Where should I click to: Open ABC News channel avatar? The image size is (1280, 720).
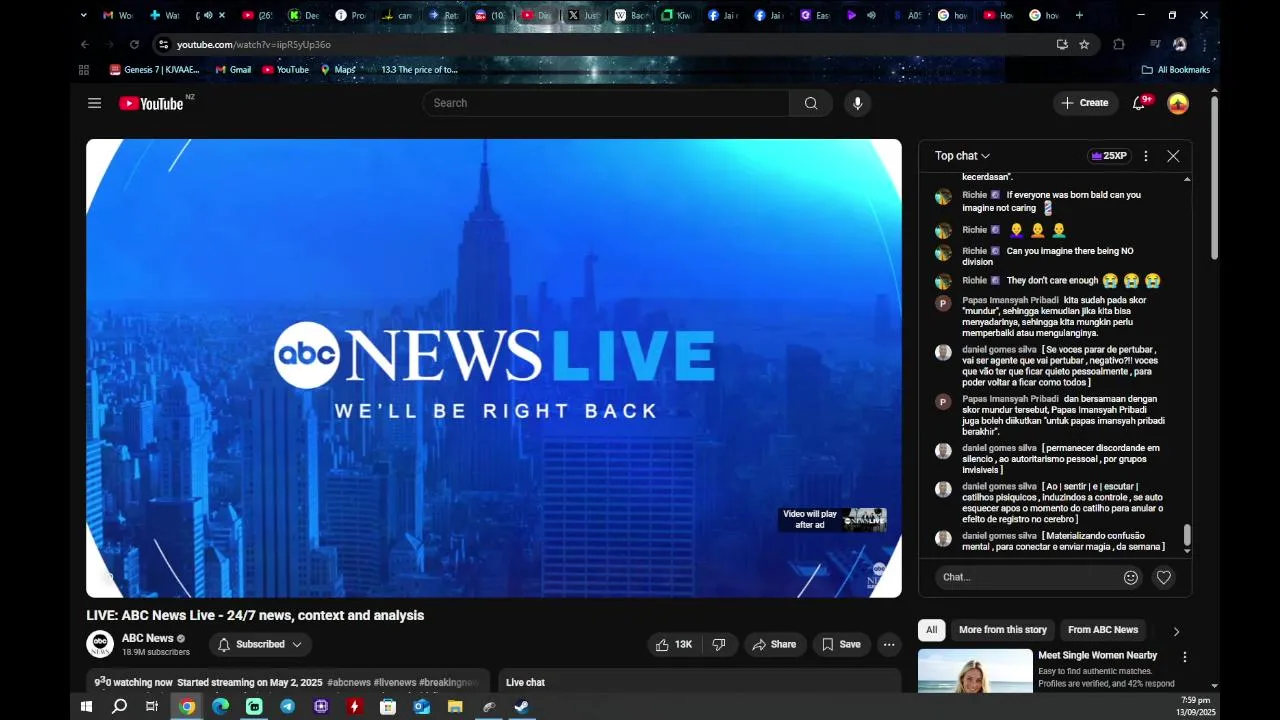coord(100,644)
